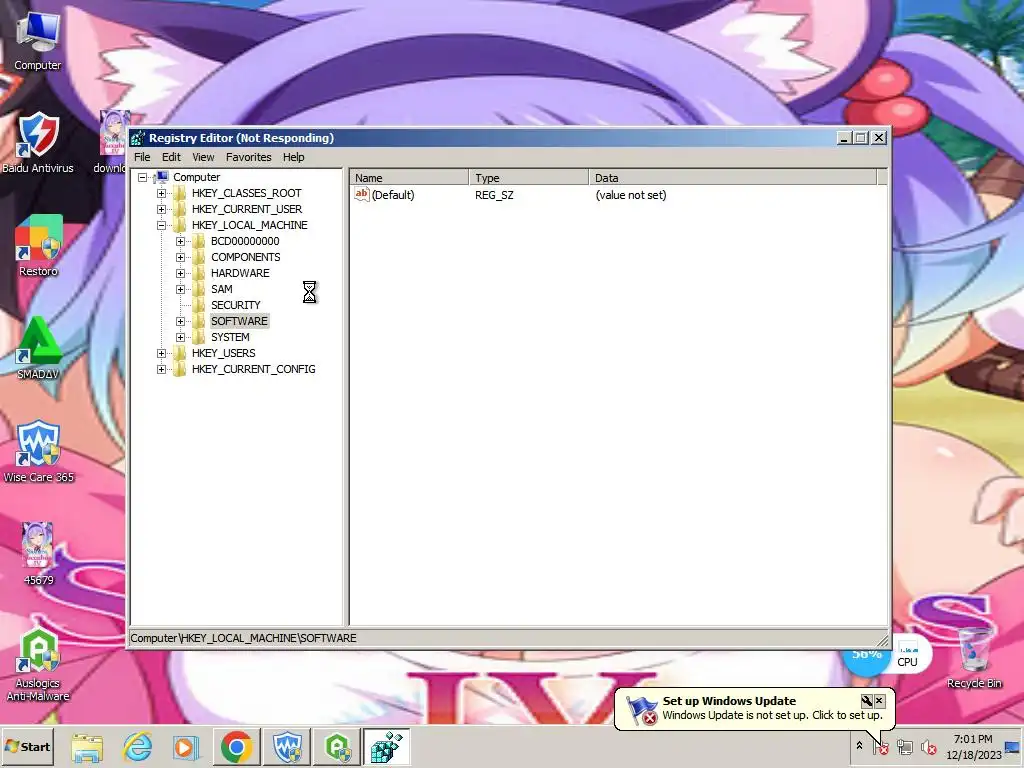
Task: Open the balloon's wrench options icon
Action: coord(867,701)
